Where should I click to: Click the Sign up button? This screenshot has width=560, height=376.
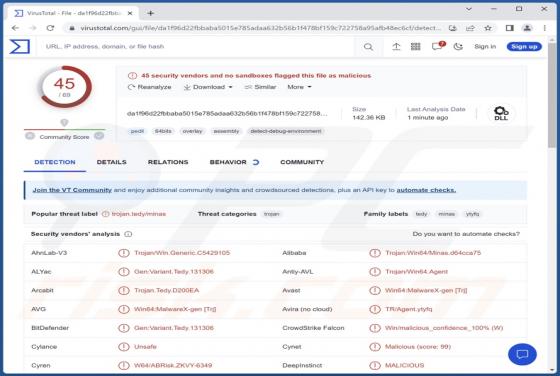pos(524,46)
